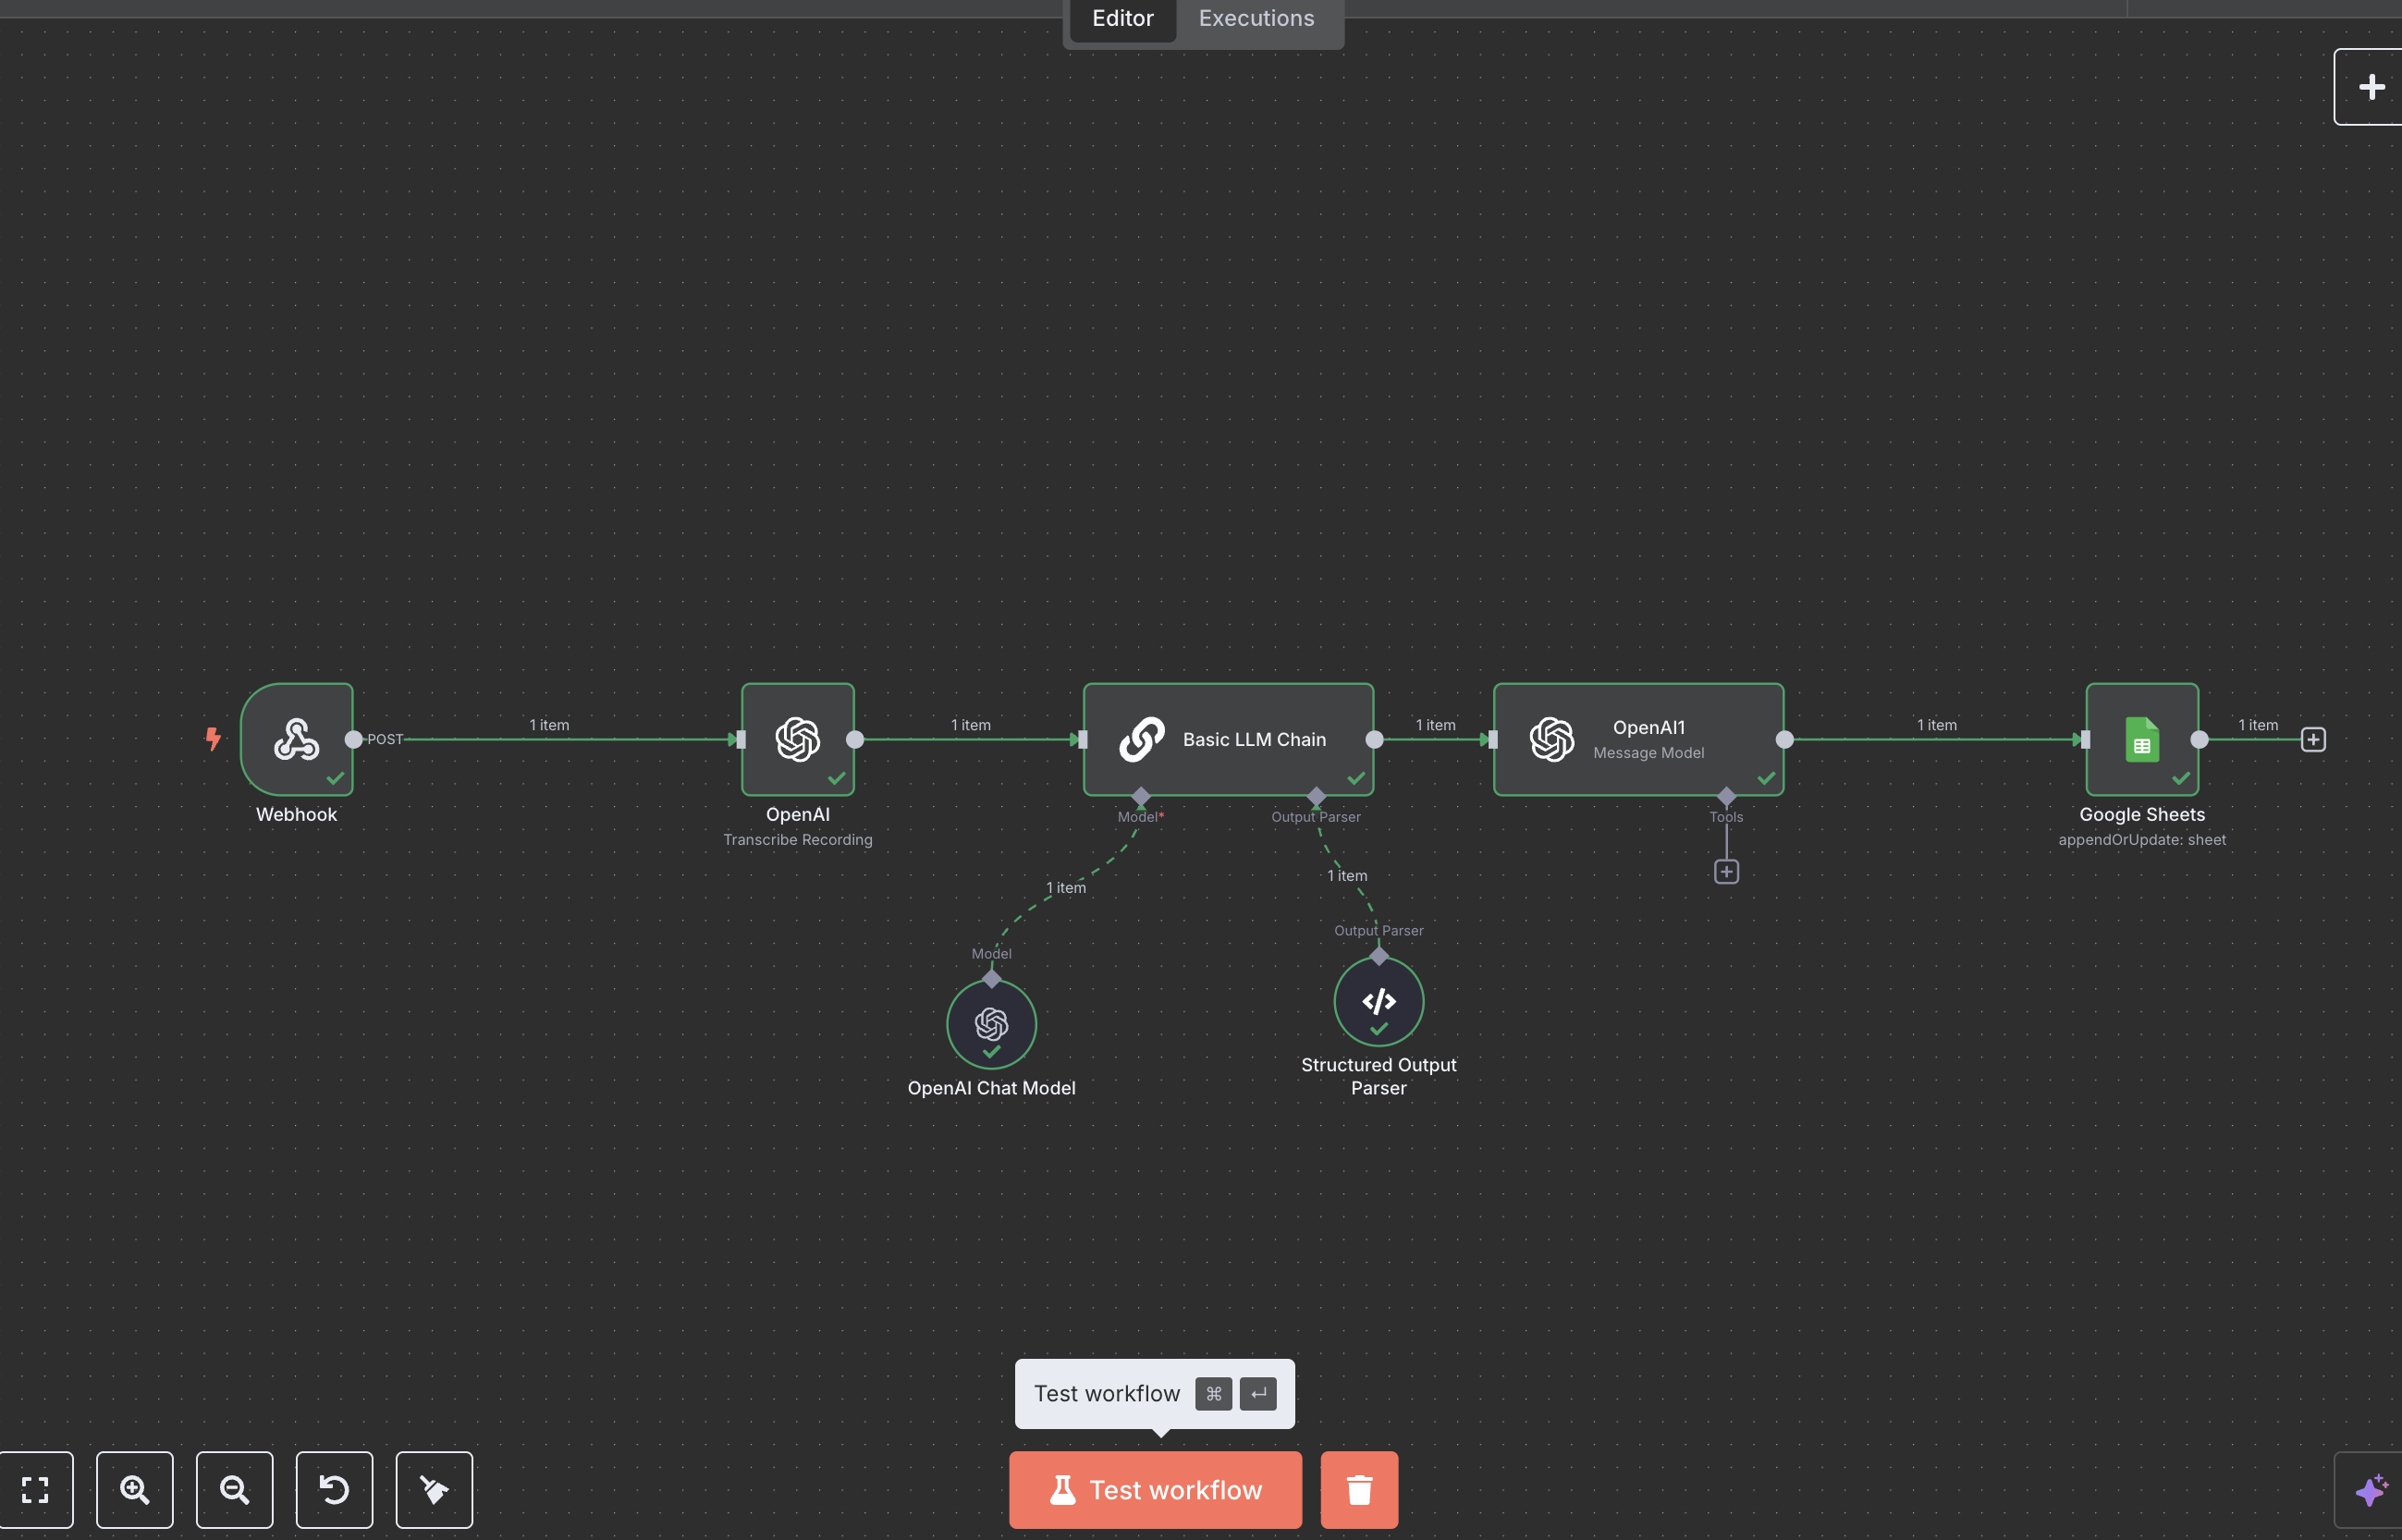Reset the canvas zoom level
Screen dimensions: 2402x1540
coord(335,1490)
